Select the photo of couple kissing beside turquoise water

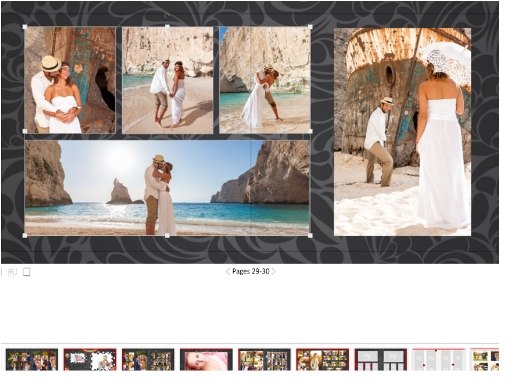[x=265, y=80]
